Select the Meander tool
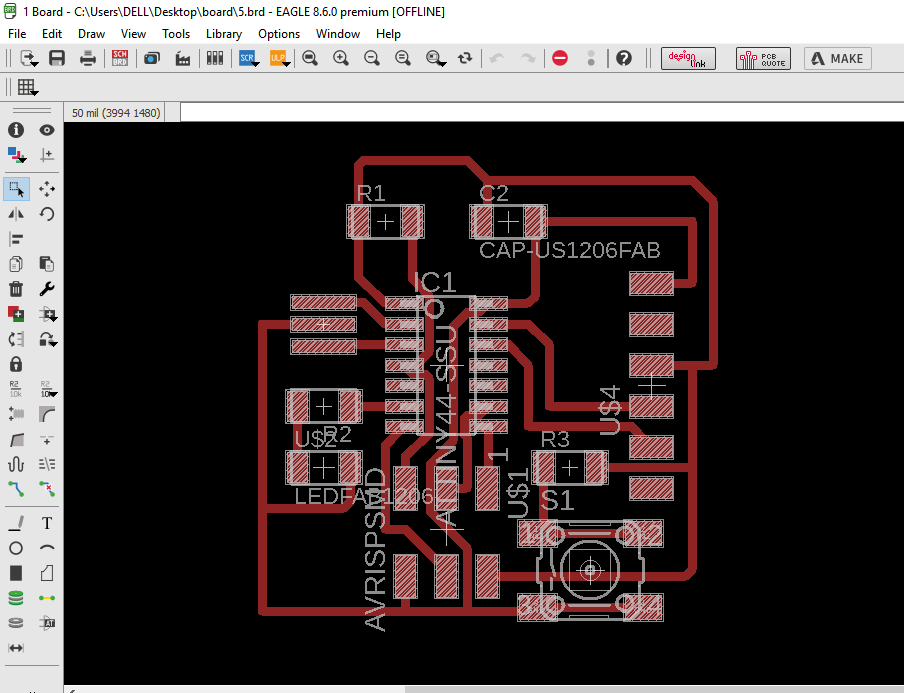The image size is (904, 693). [16, 465]
